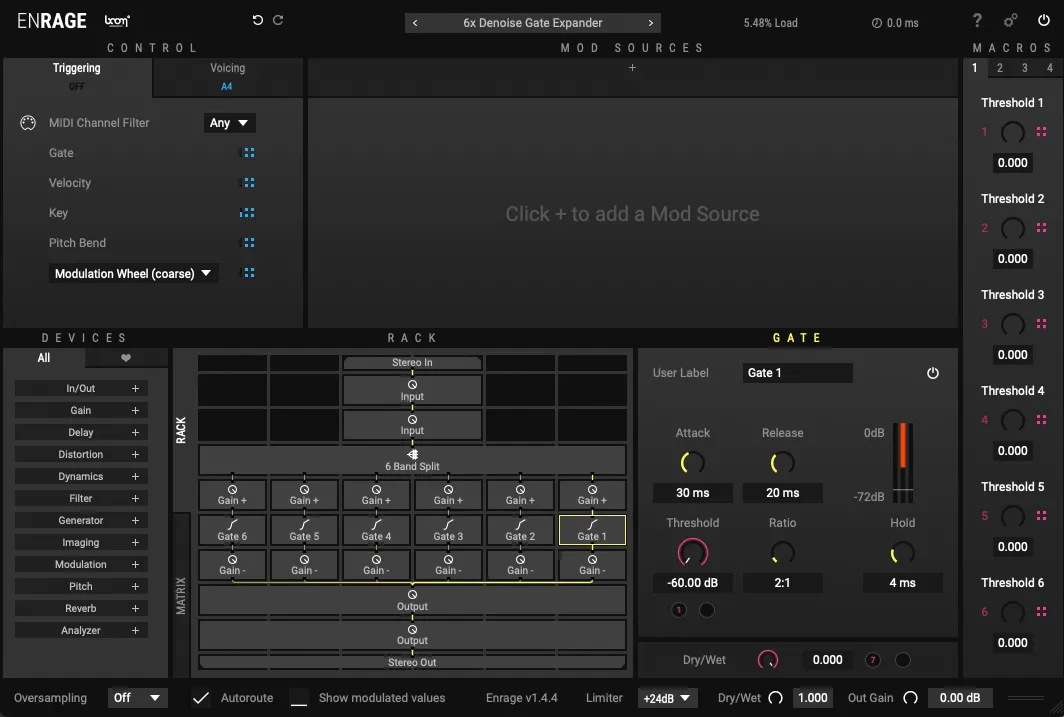Click the undo arrow icon
Image resolution: width=1064 pixels, height=717 pixels.
257,21
